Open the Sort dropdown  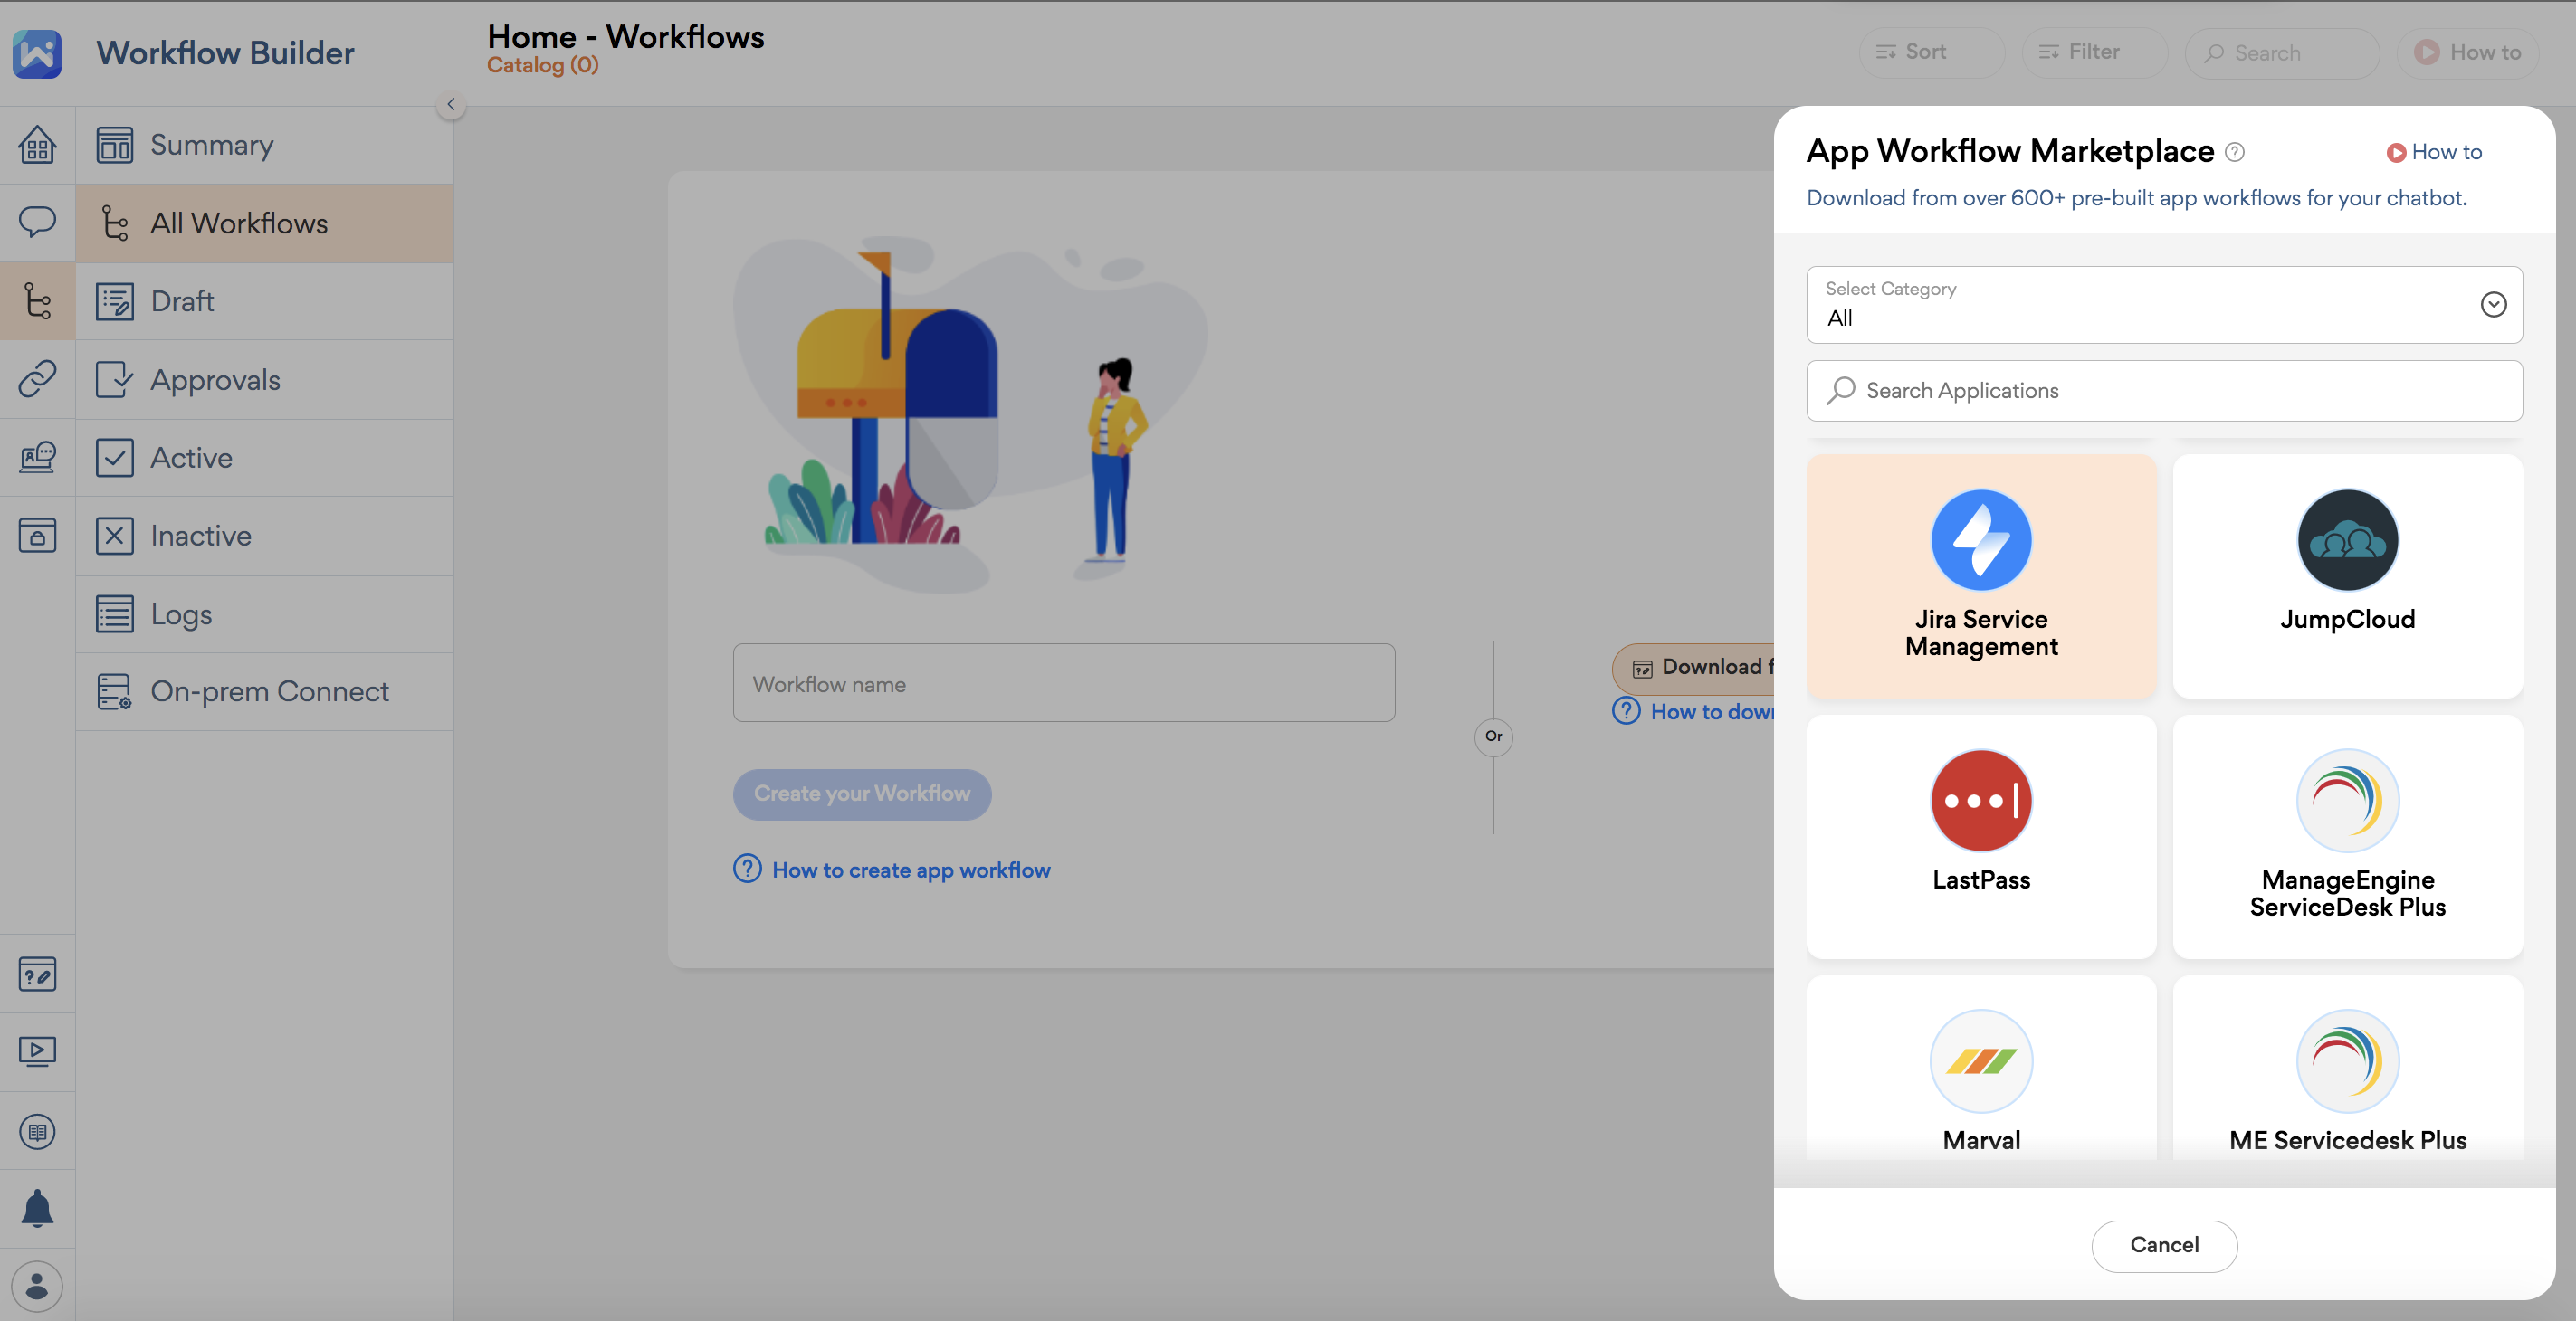tap(1930, 52)
